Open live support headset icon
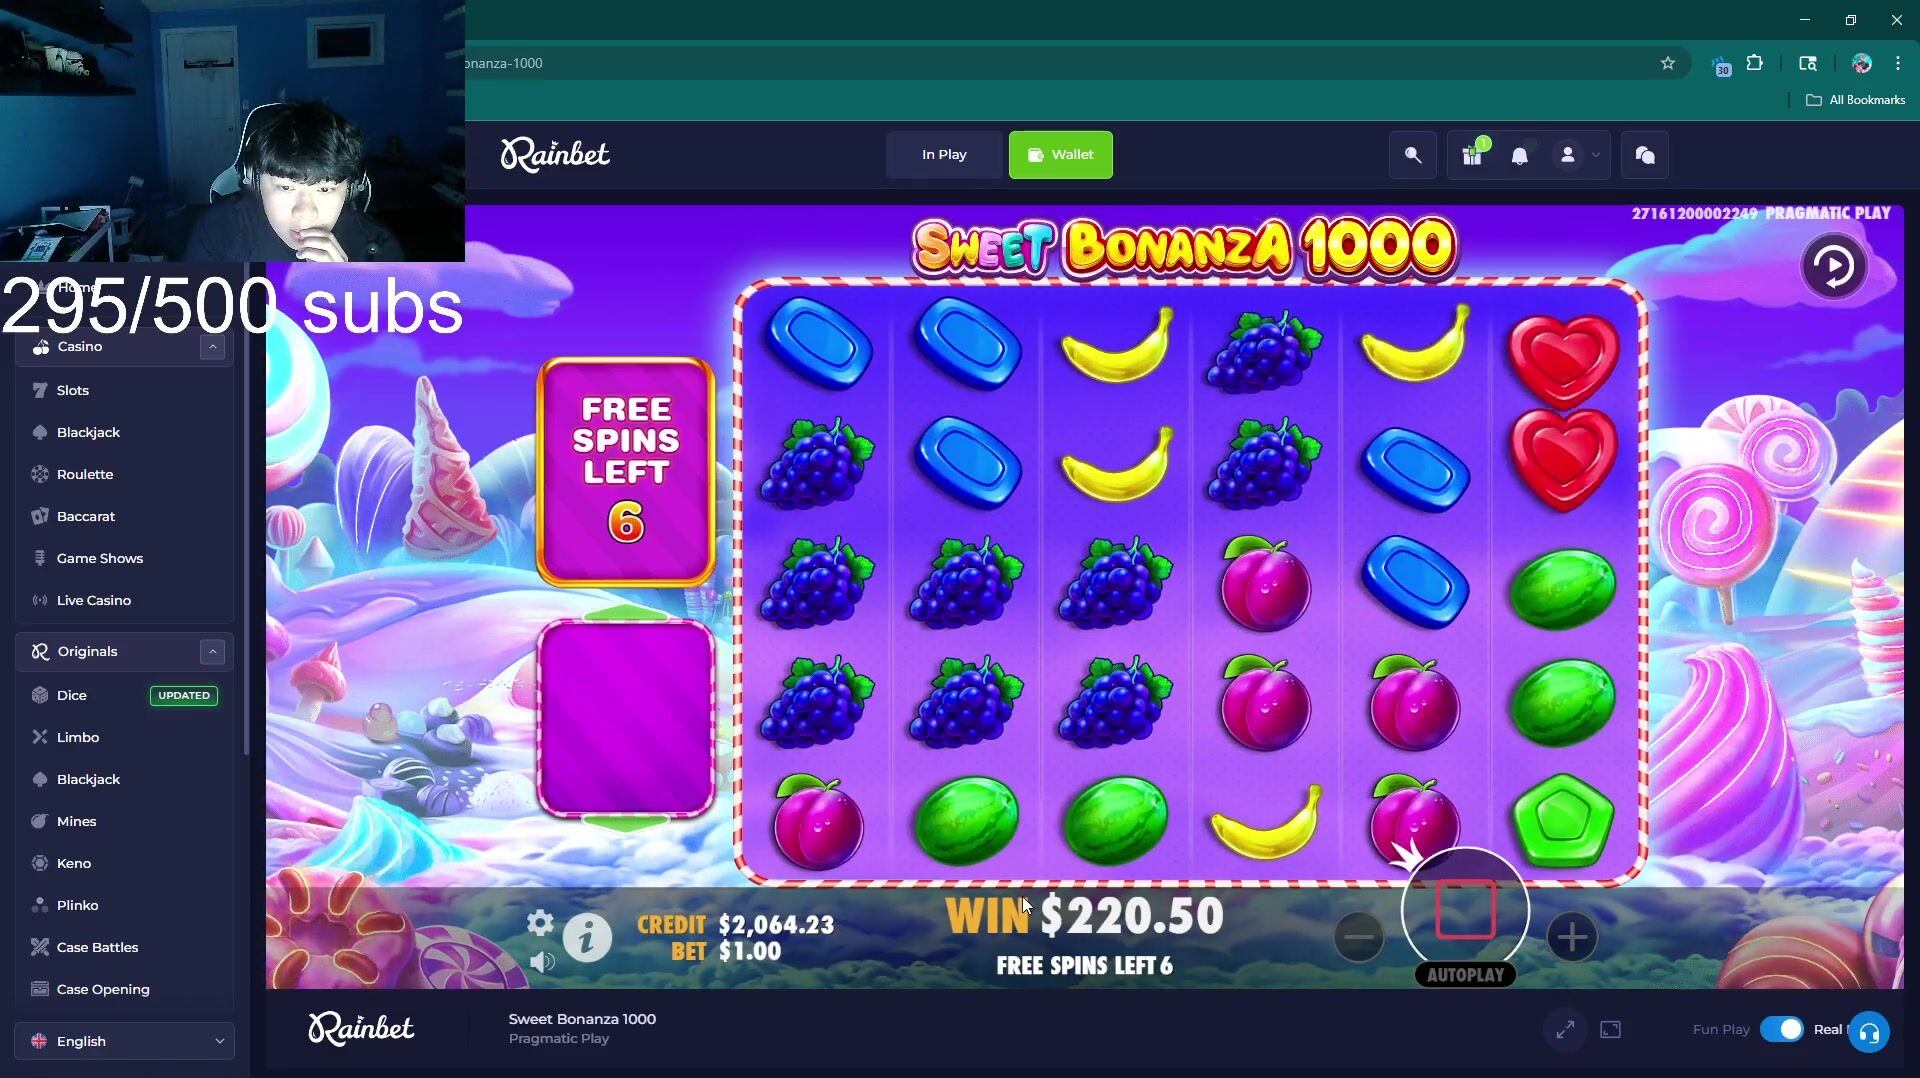Screen dimensions: 1920x1078 coord(1868,1032)
